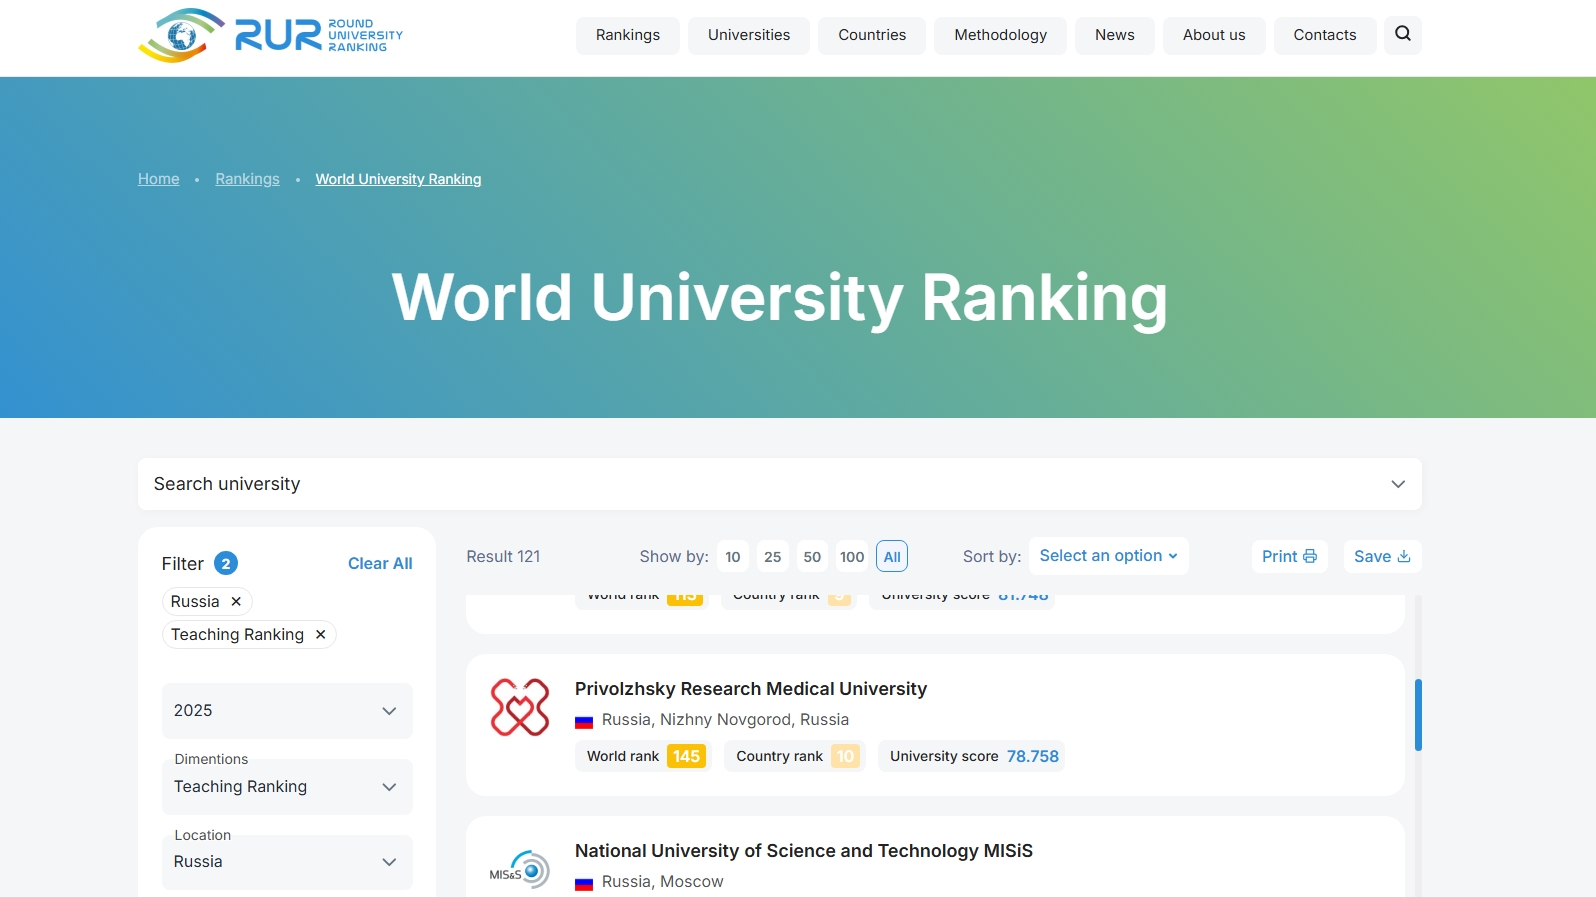Remove the Teaching Ranking filter tag
Viewport: 1596px width, 897px height.
(x=320, y=635)
